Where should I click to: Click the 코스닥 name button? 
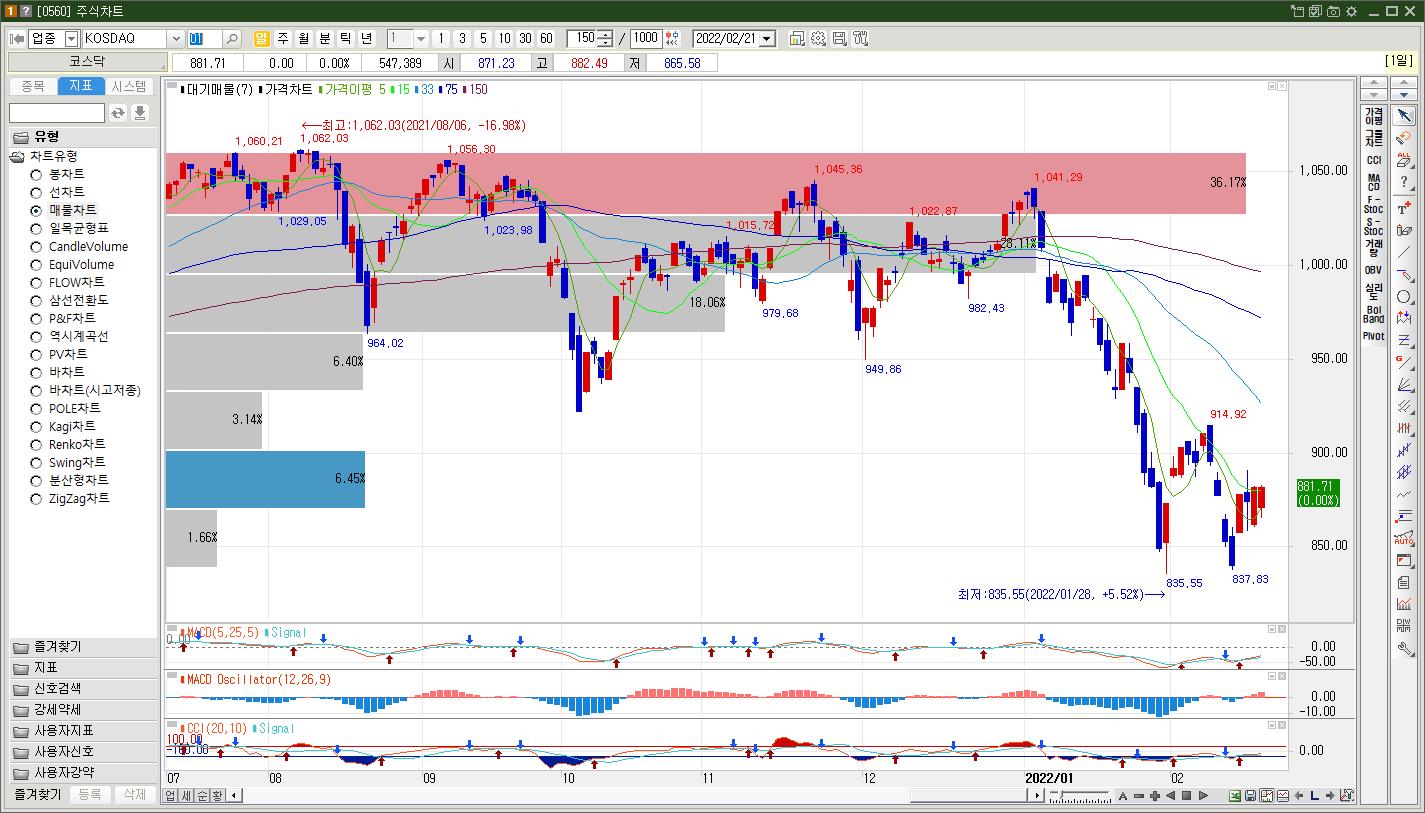tap(87, 62)
